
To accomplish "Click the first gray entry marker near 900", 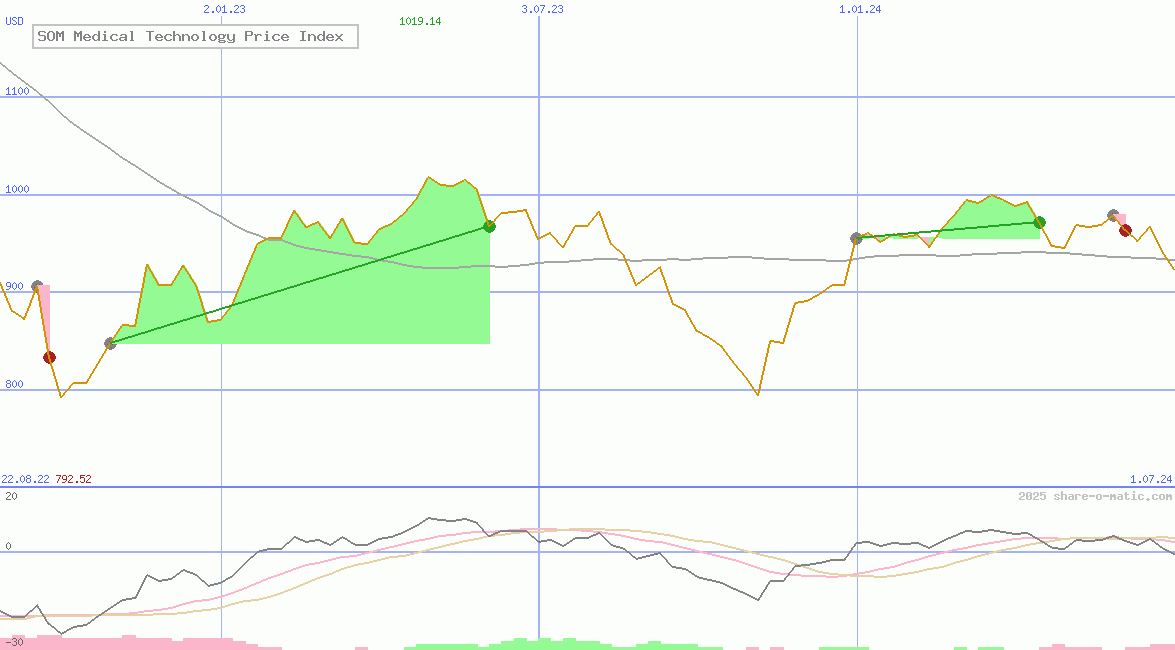I will pos(37,286).
